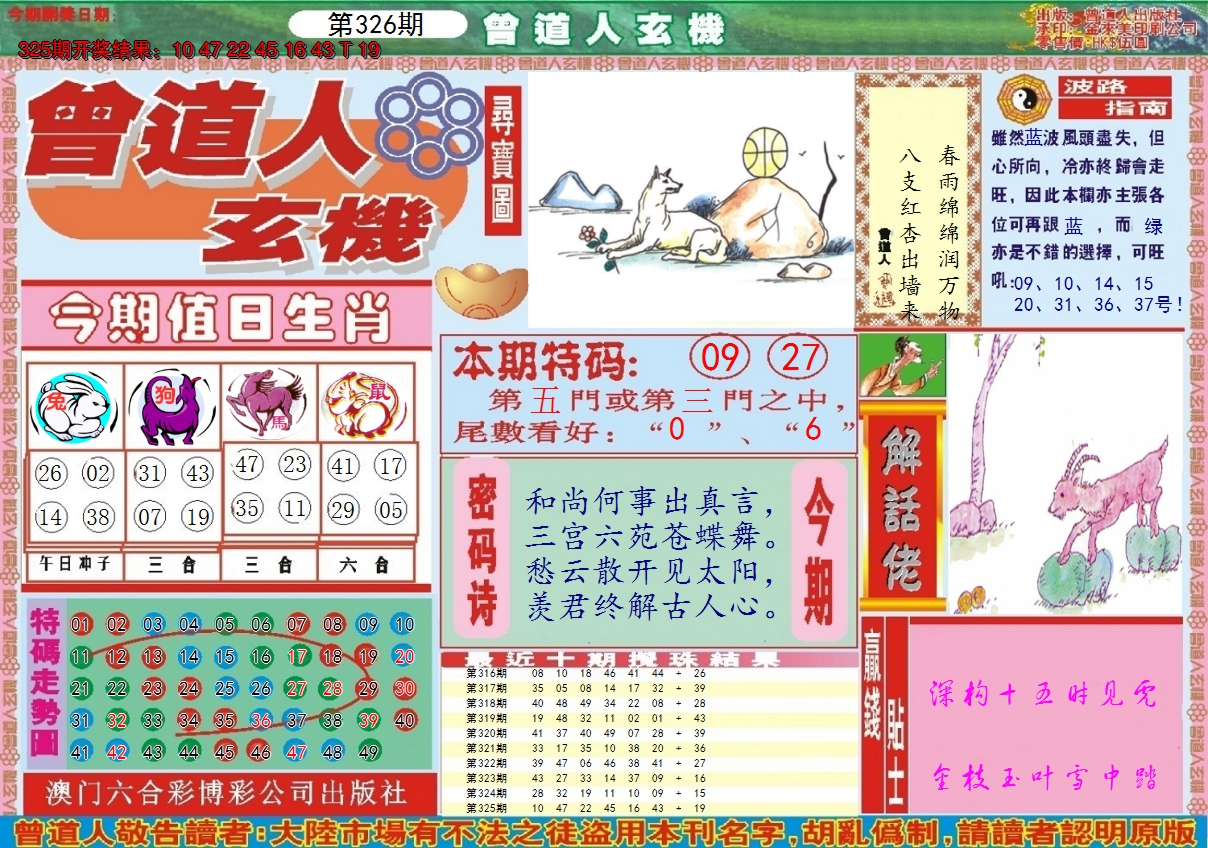Click the 第326期 issue label
The height and width of the screenshot is (848, 1208).
376,24
